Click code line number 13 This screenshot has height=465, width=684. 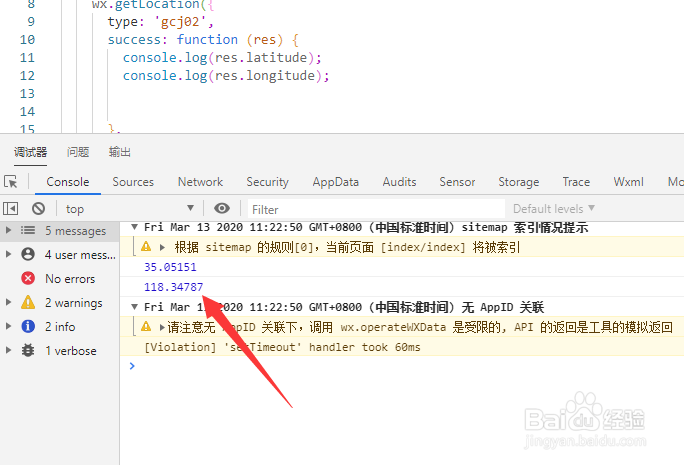click(27, 93)
